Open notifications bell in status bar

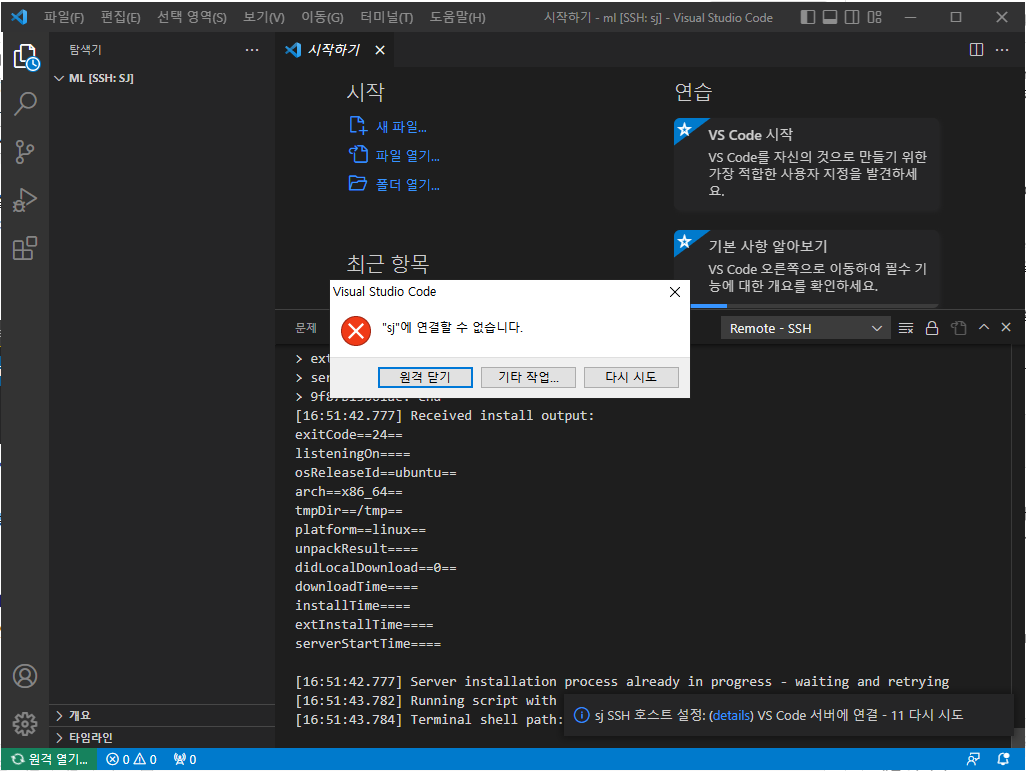click(1002, 759)
